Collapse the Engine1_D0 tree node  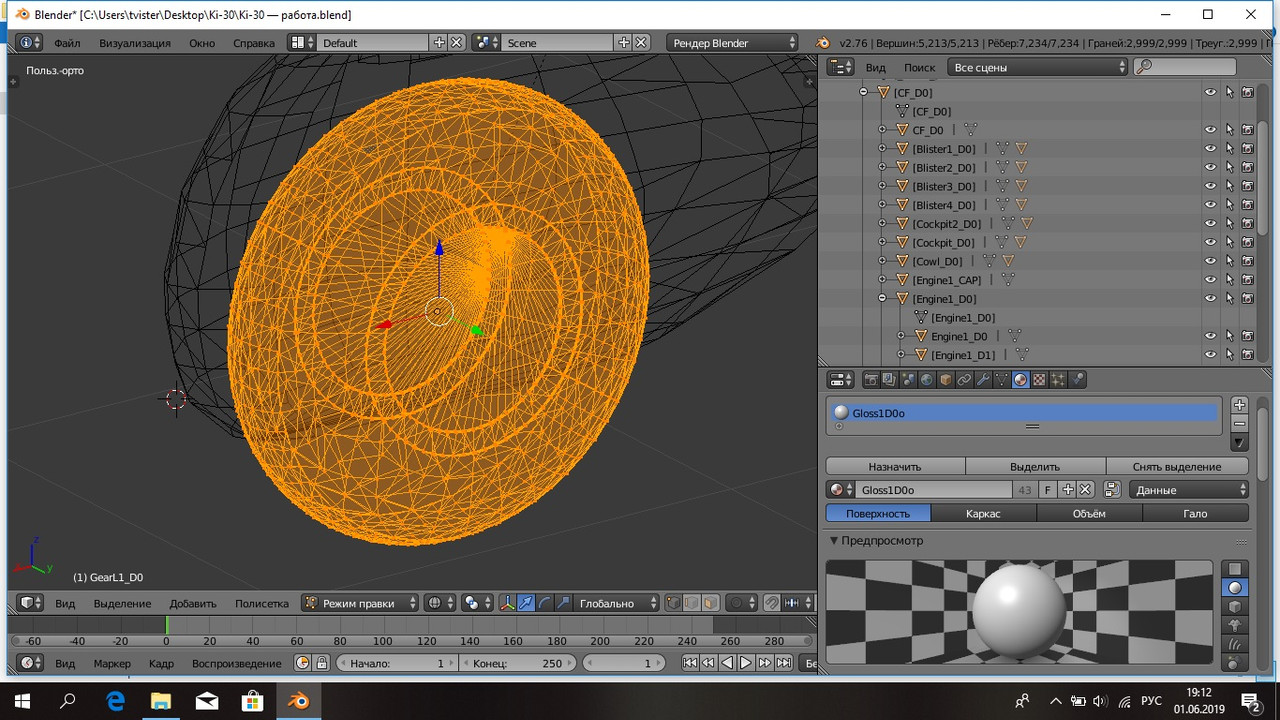coord(882,299)
